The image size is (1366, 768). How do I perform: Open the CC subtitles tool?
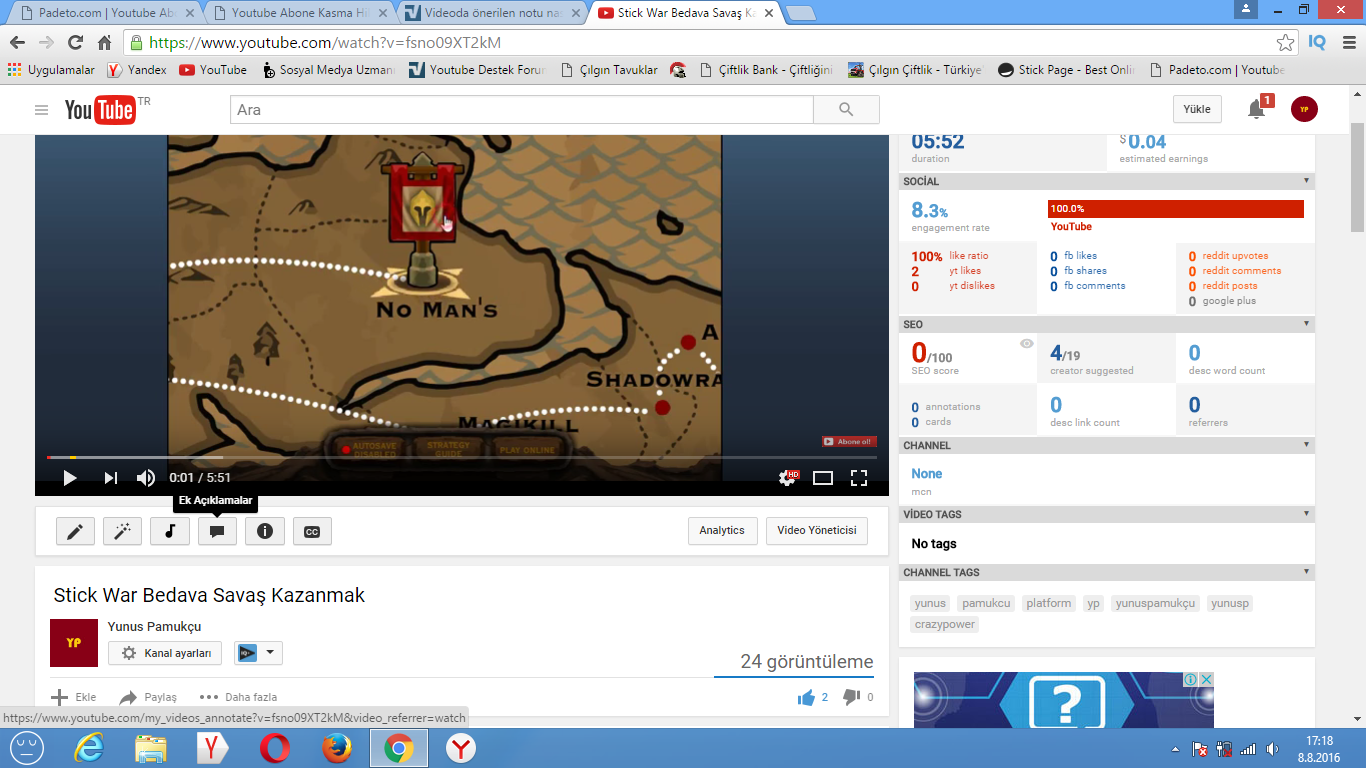[312, 531]
